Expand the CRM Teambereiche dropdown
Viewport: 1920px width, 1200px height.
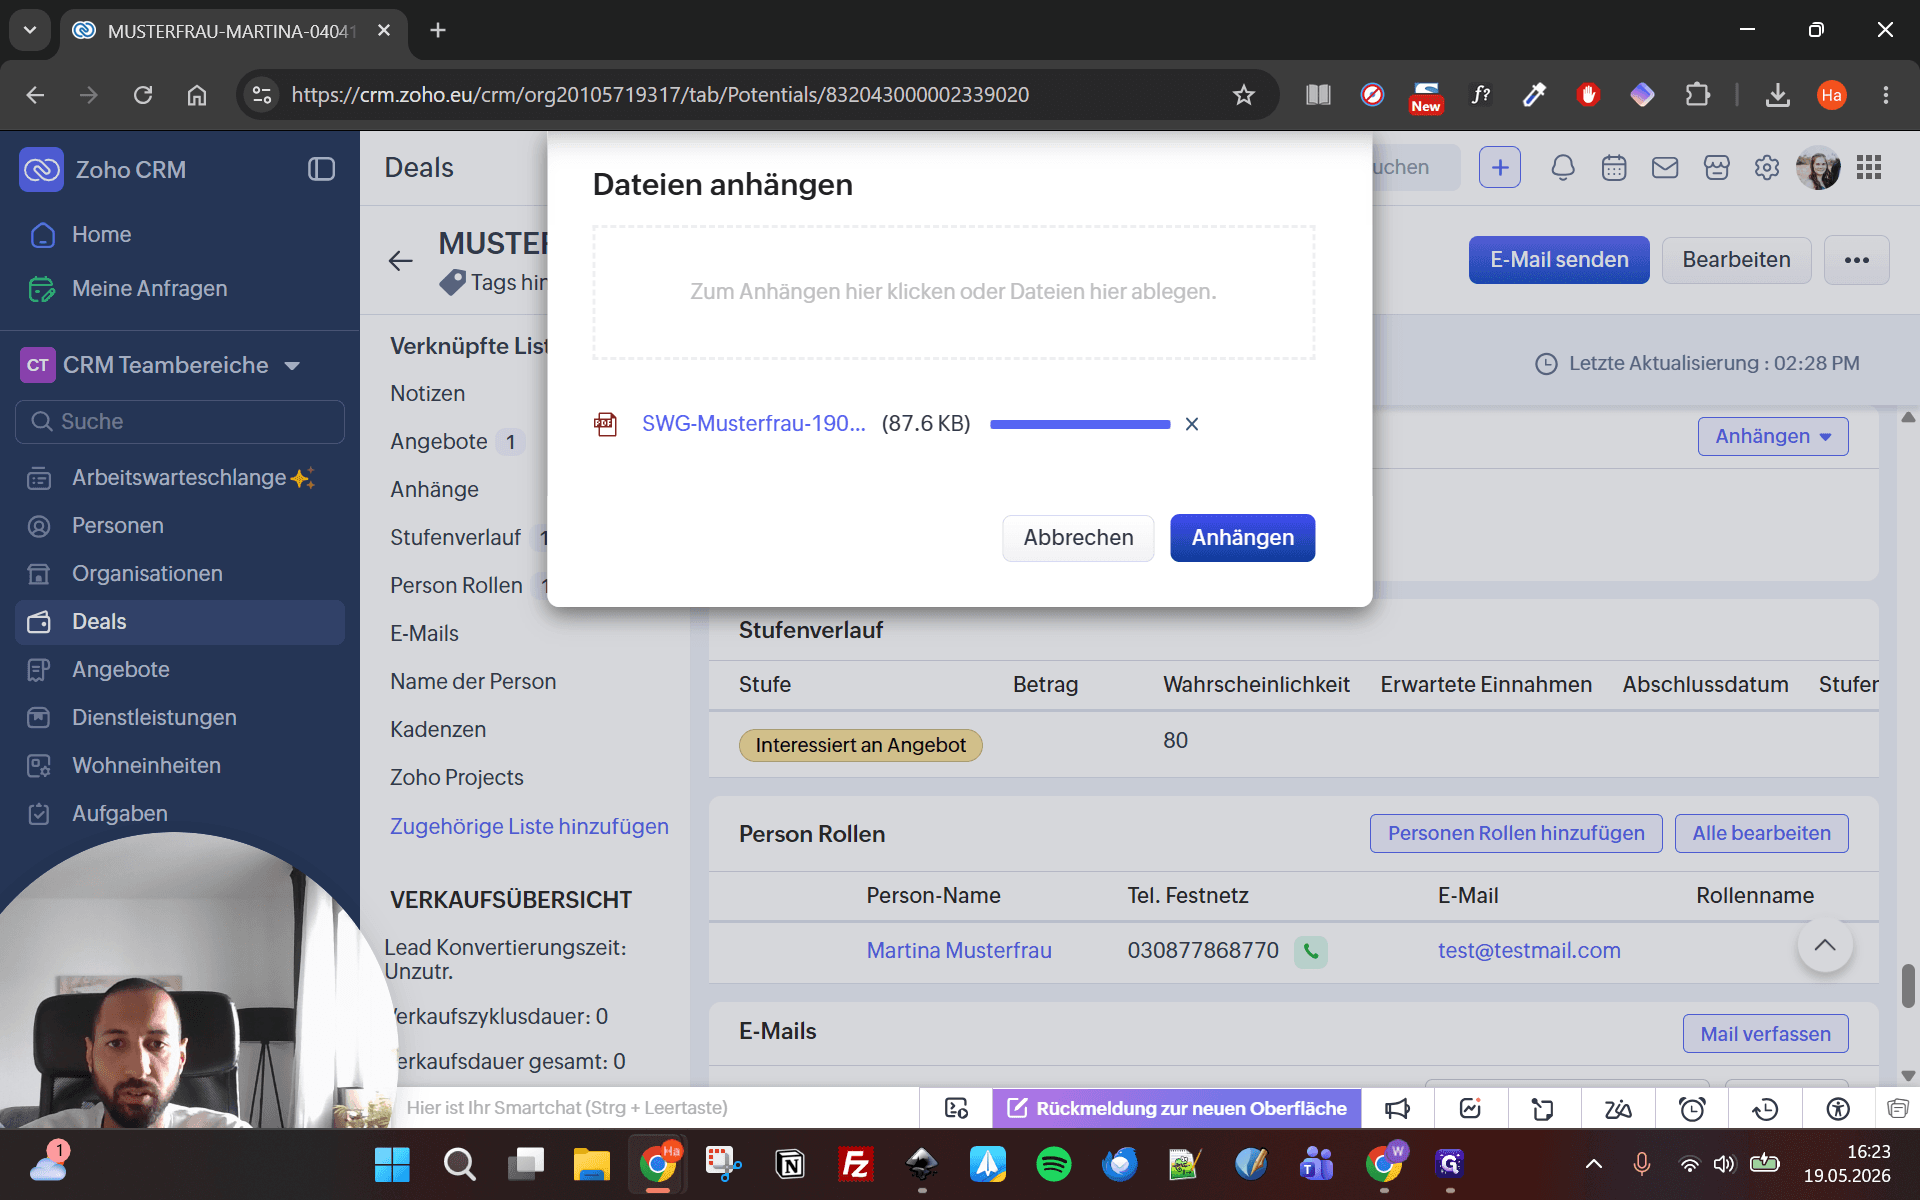pos(292,366)
